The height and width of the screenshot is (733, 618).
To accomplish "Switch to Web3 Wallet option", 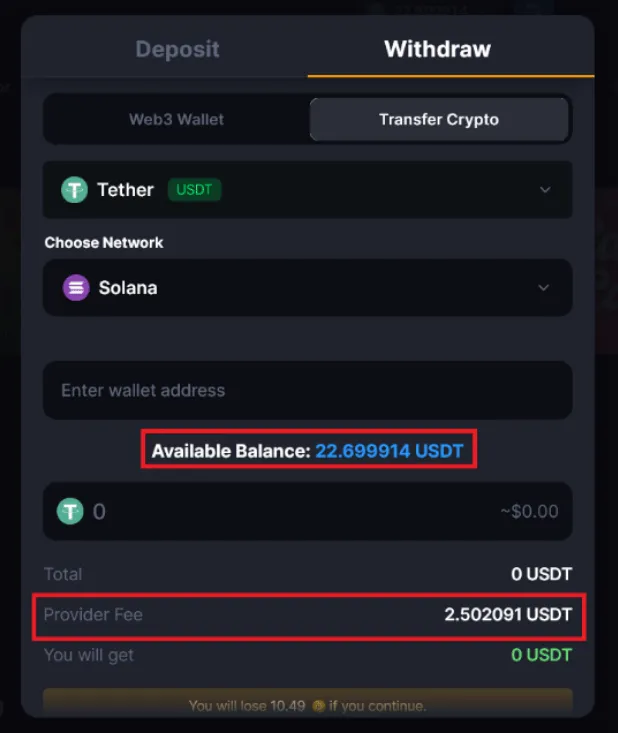I will click(176, 119).
